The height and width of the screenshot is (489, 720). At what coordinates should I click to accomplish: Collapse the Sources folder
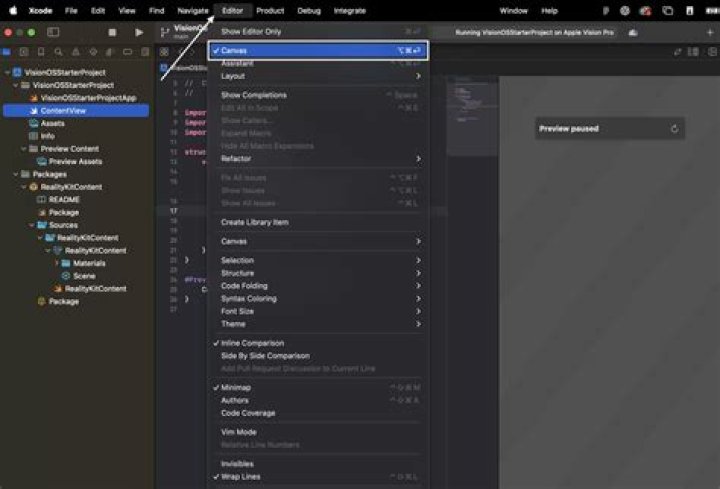click(x=32, y=225)
